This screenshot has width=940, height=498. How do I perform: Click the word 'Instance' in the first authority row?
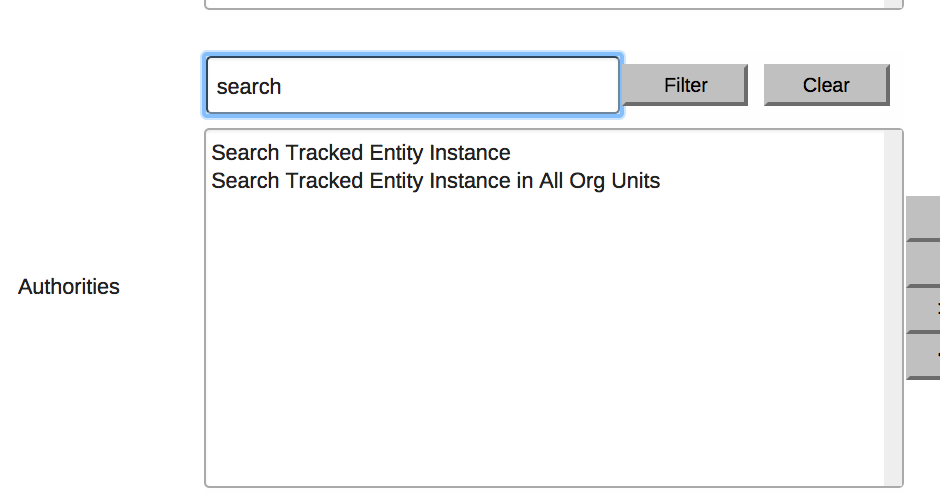(470, 153)
